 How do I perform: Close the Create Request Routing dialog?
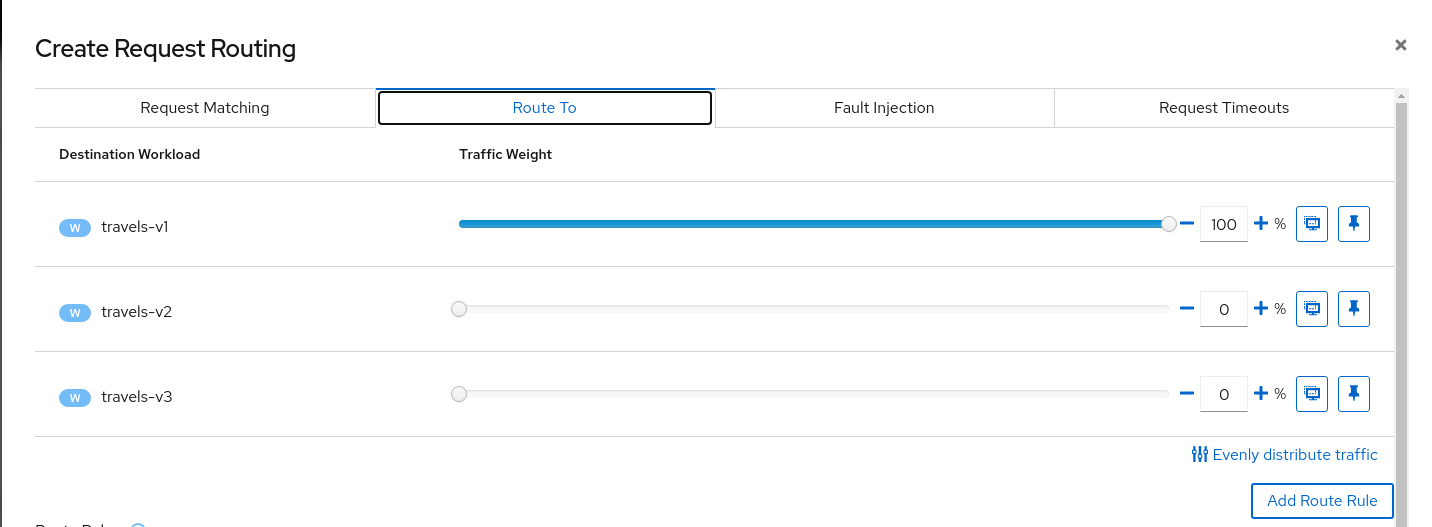pos(1401,45)
